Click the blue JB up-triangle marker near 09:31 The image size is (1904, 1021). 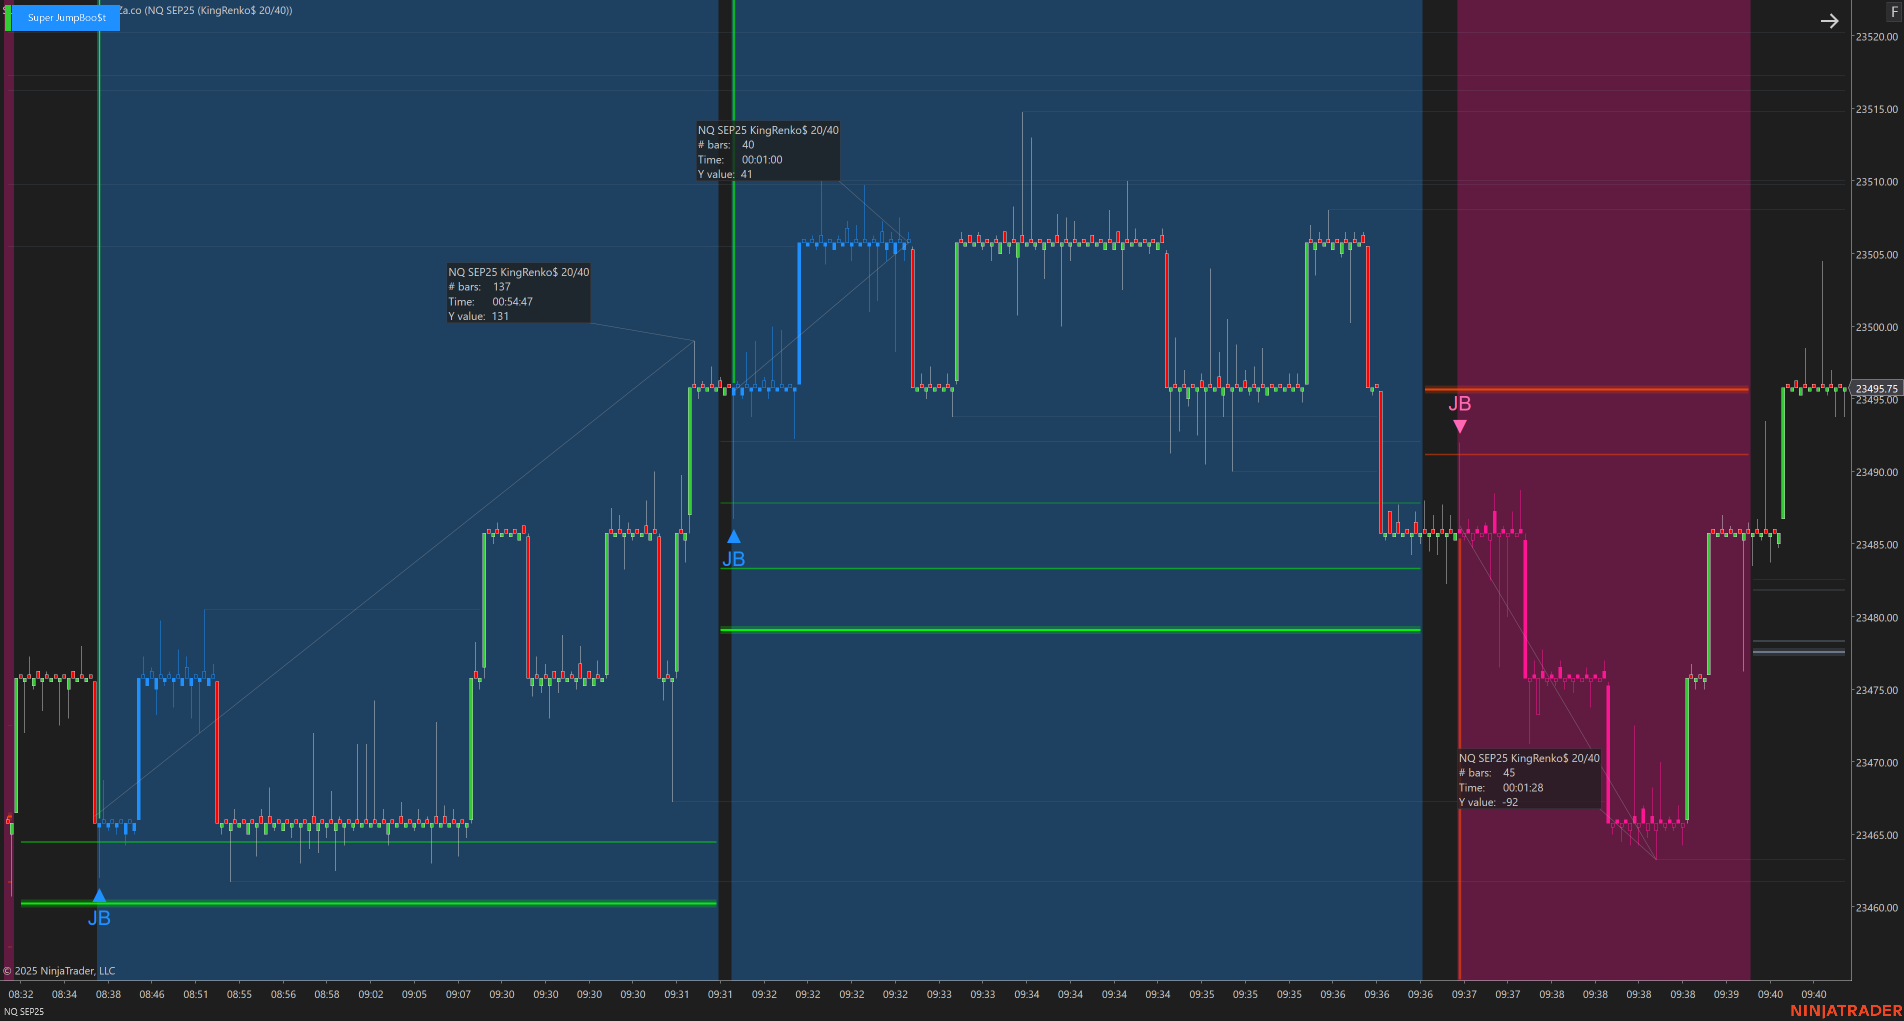[733, 538]
